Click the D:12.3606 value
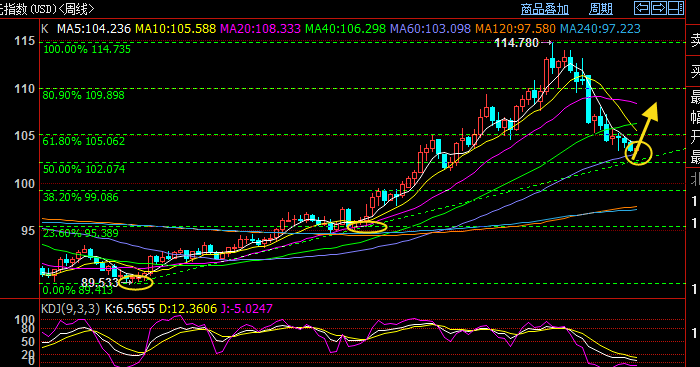Screen dimensions: 700x367 188,309
